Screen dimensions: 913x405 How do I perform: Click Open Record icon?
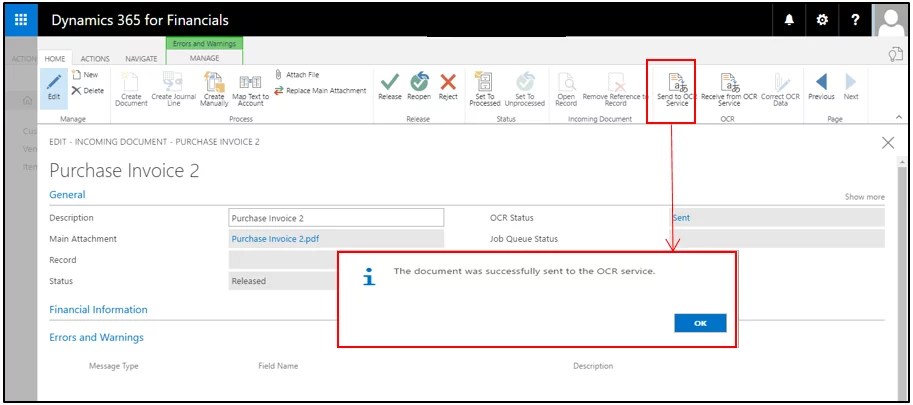[x=566, y=89]
